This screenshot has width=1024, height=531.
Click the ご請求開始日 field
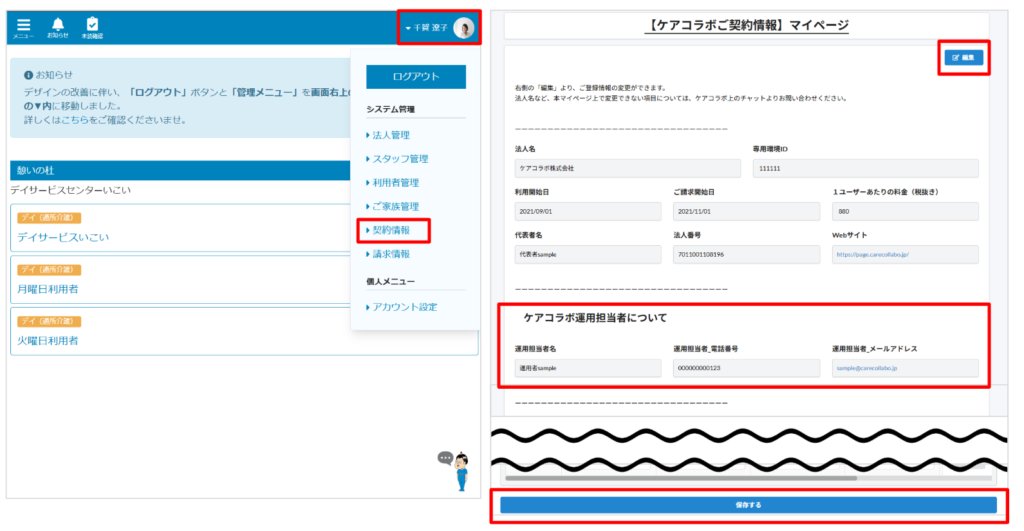746,212
